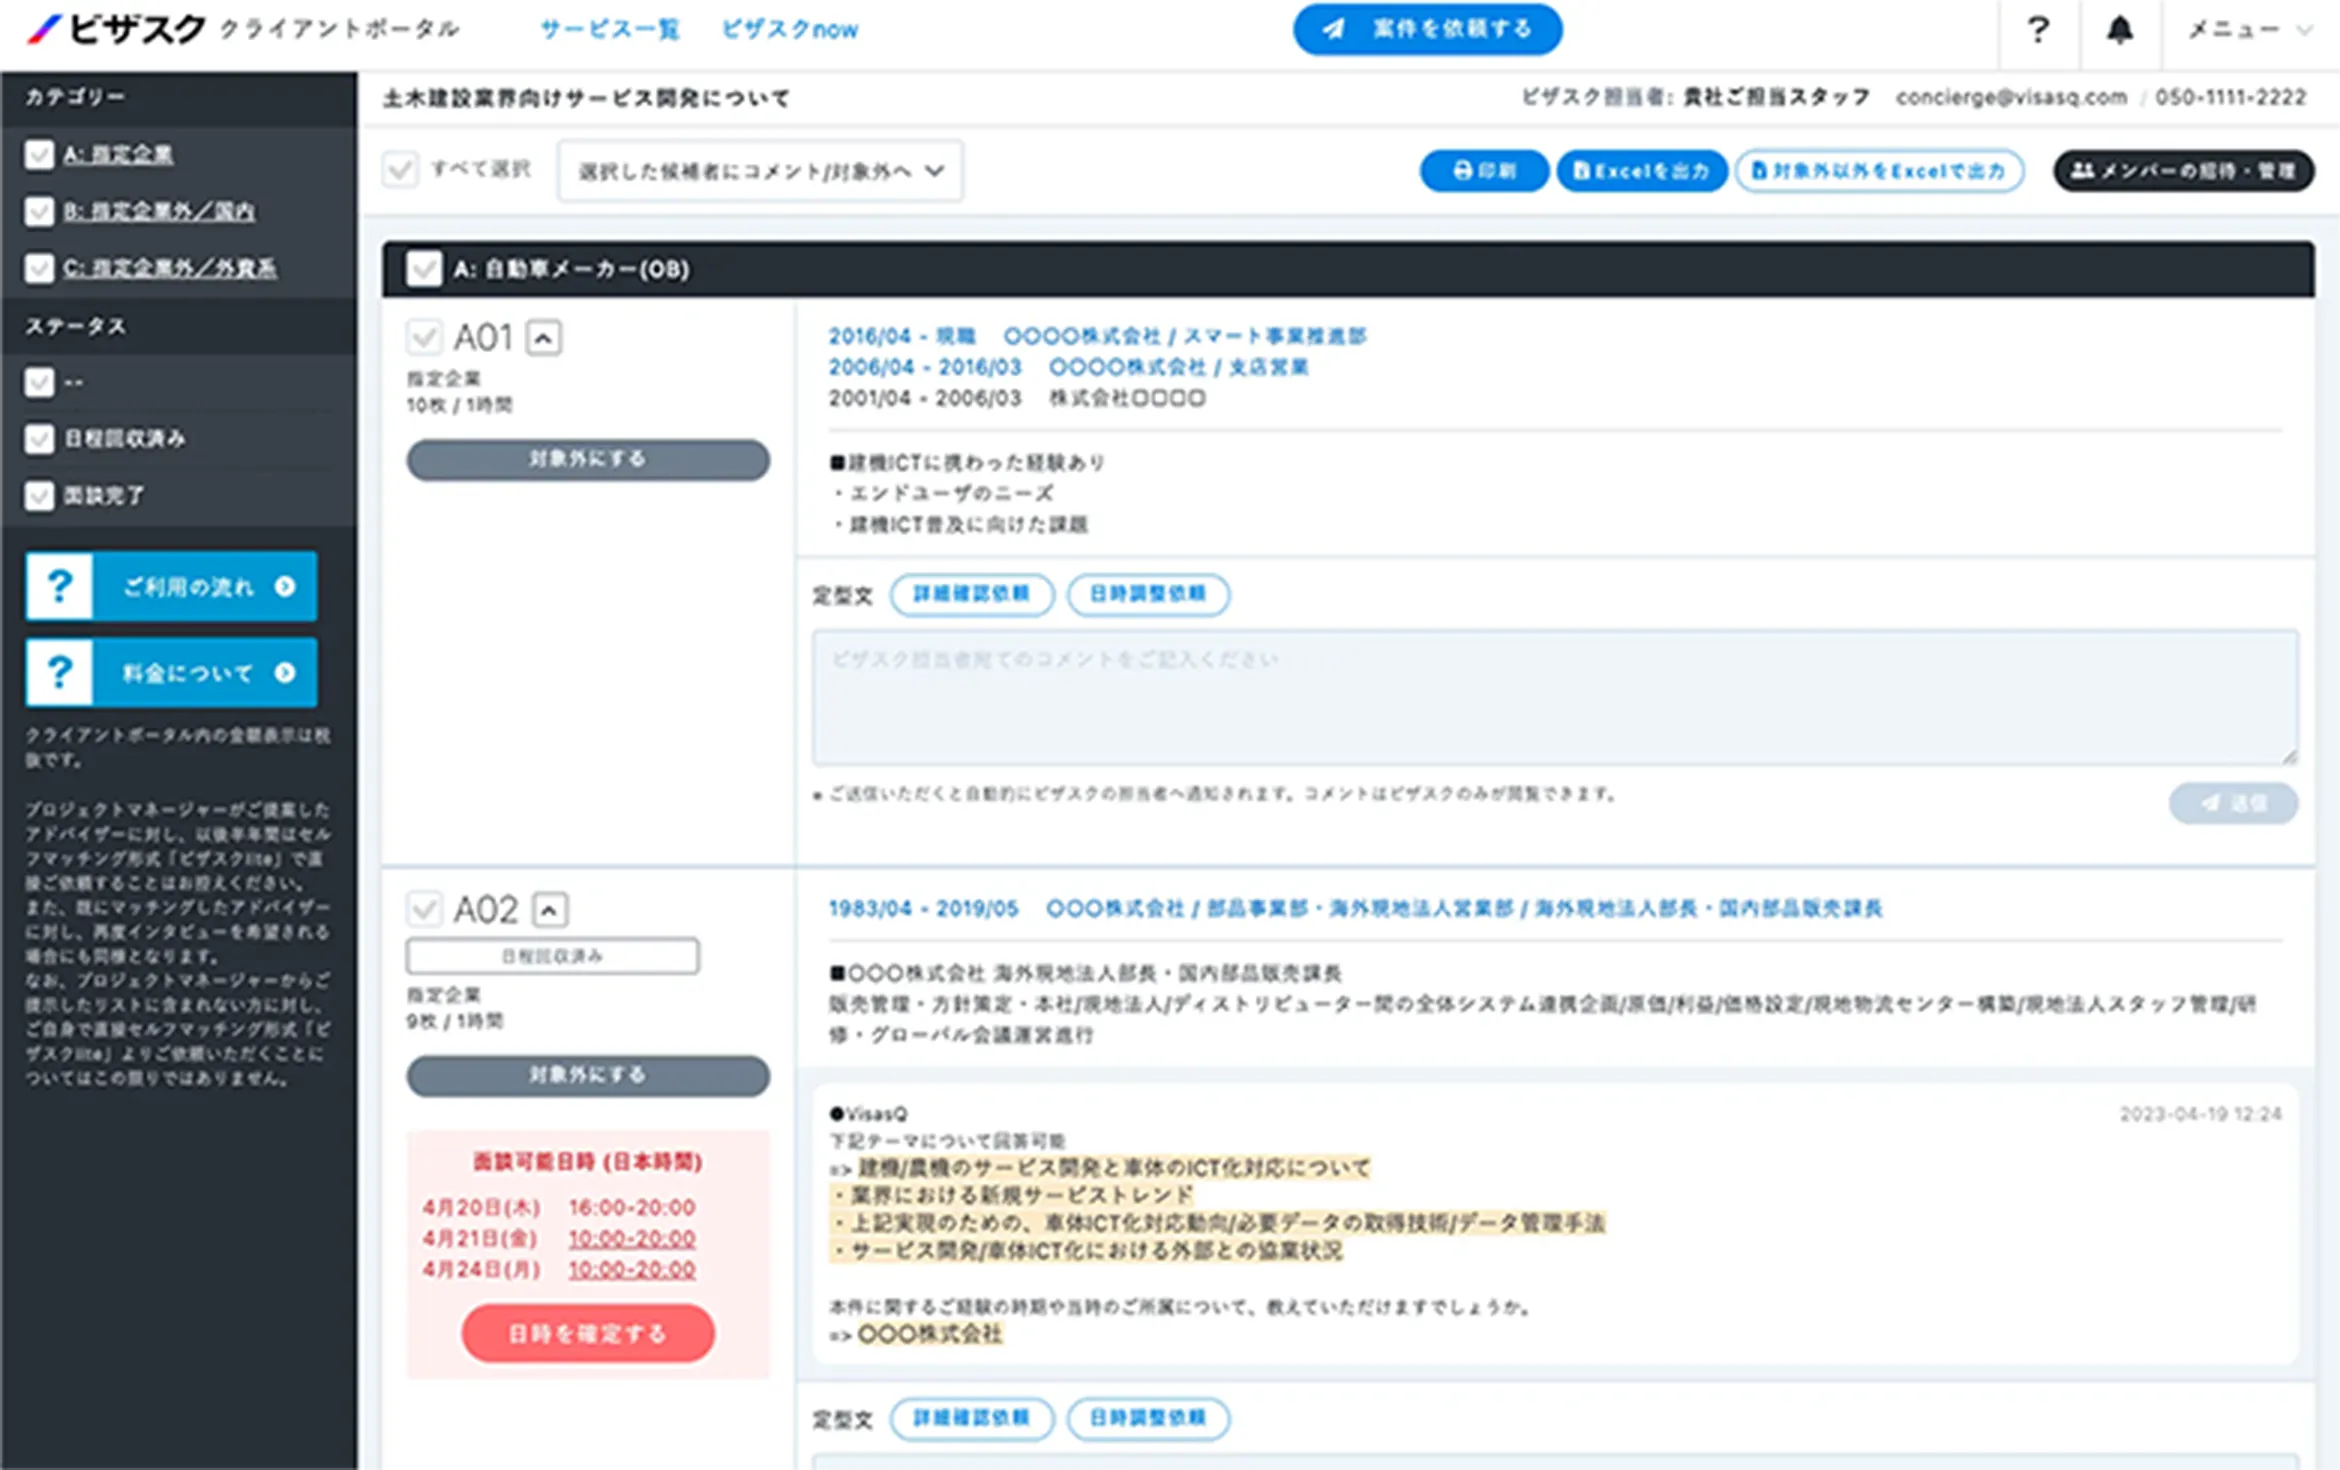Click paper plane icon in 案件を依頼する button

click(1334, 29)
